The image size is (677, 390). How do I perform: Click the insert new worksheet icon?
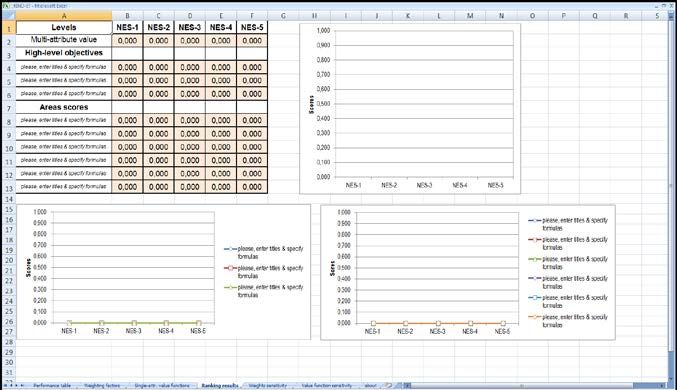pyautogui.click(x=389, y=385)
